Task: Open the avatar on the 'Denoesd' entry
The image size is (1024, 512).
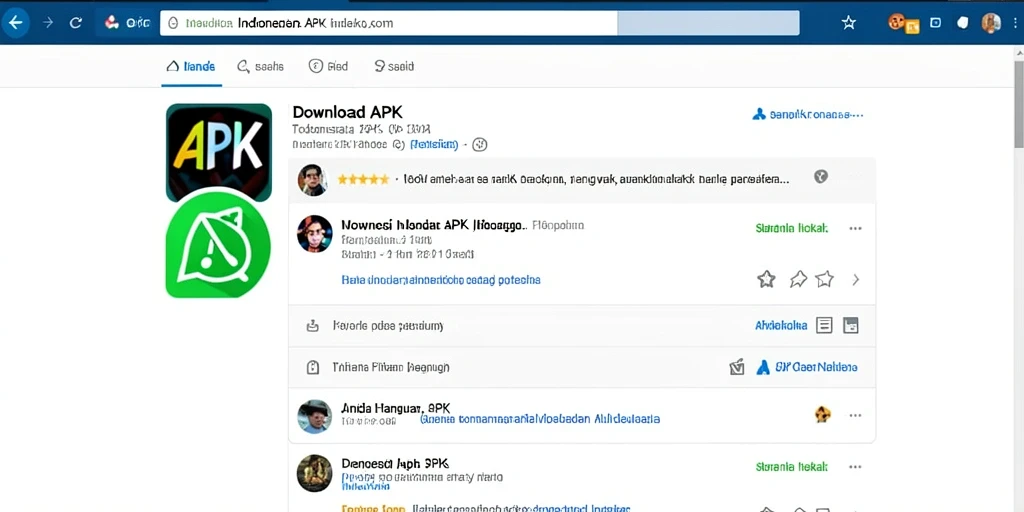Action: 314,473
